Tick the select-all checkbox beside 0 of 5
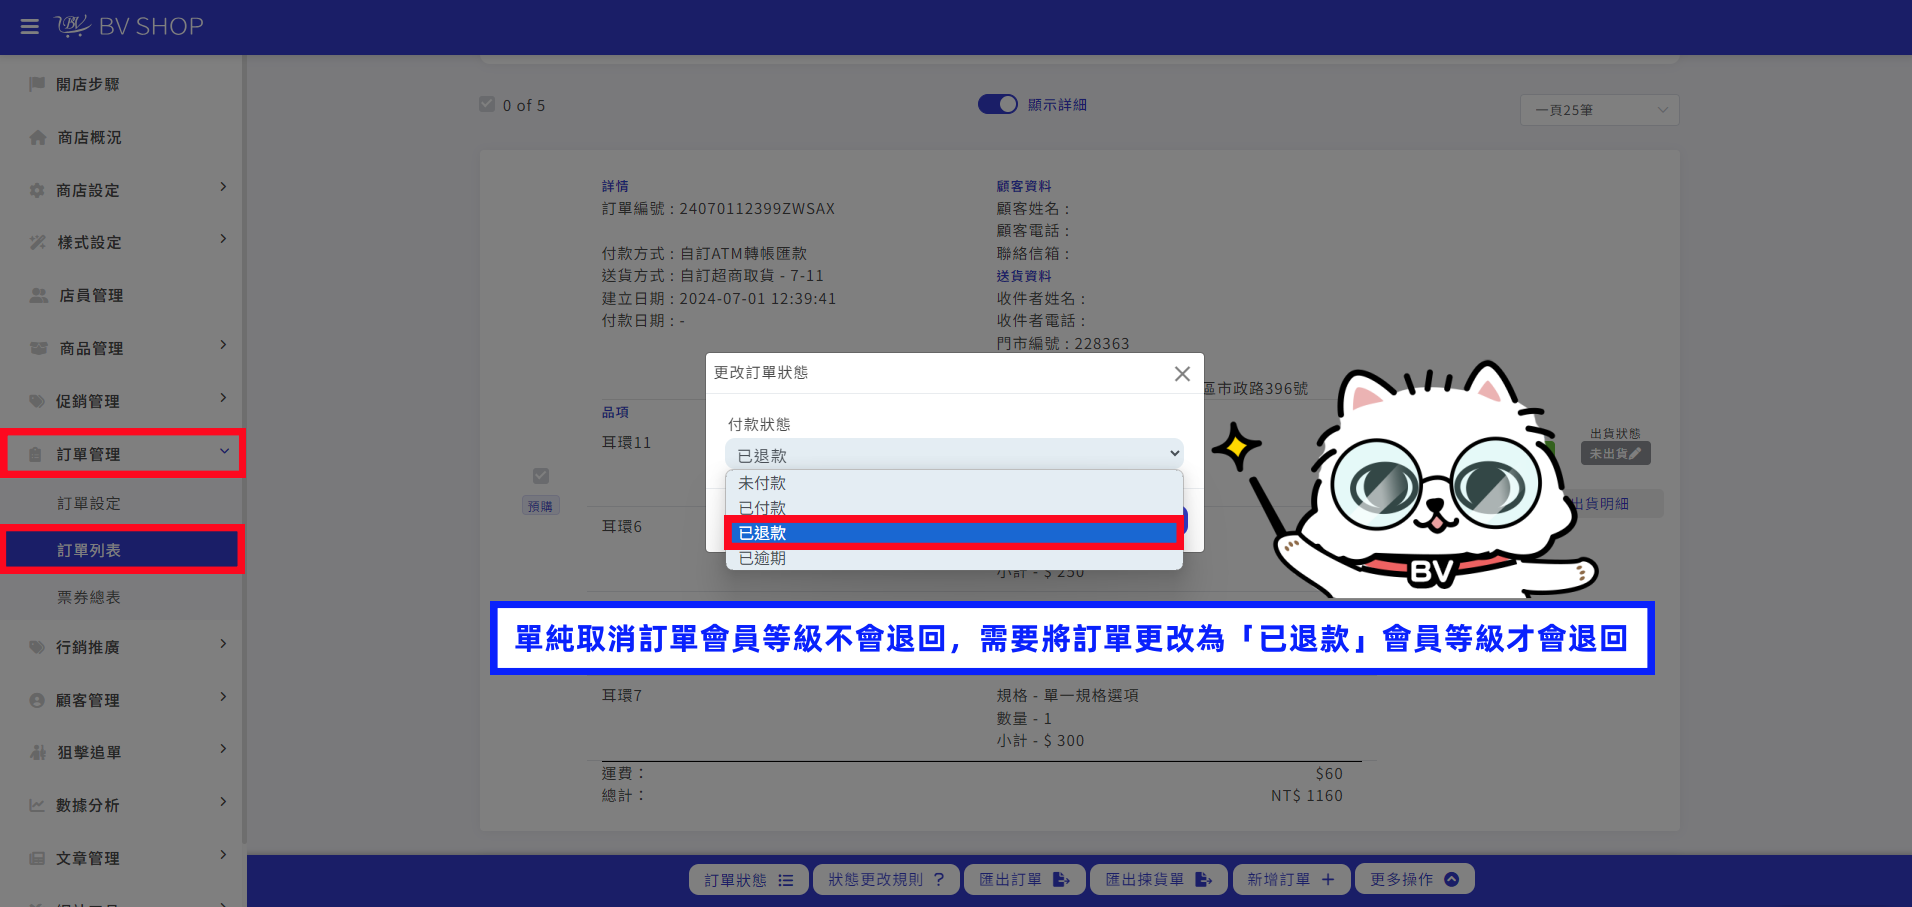Screen dimensions: 1912x907 487,104
